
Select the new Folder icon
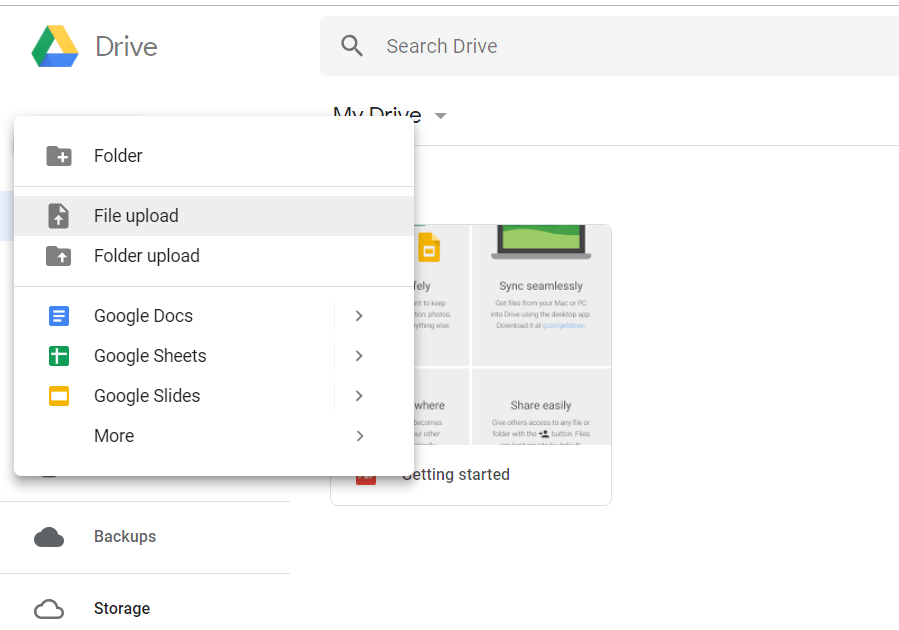coord(59,155)
